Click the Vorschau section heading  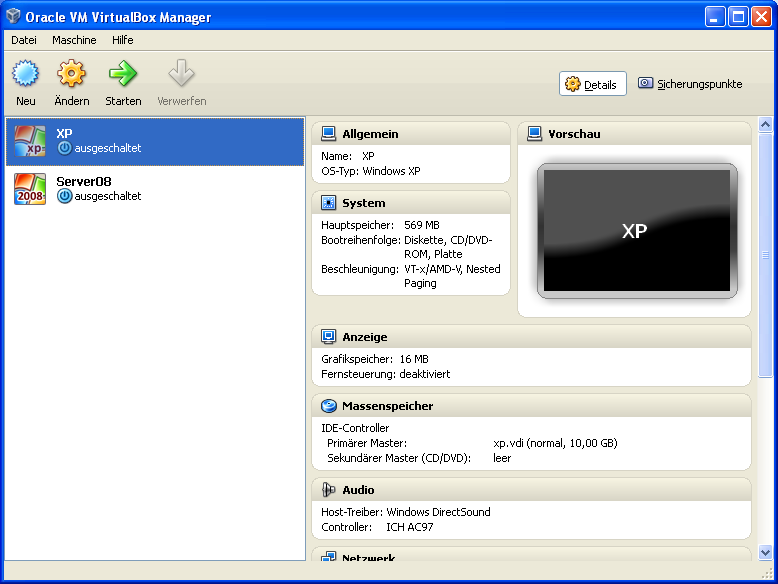[x=574, y=134]
